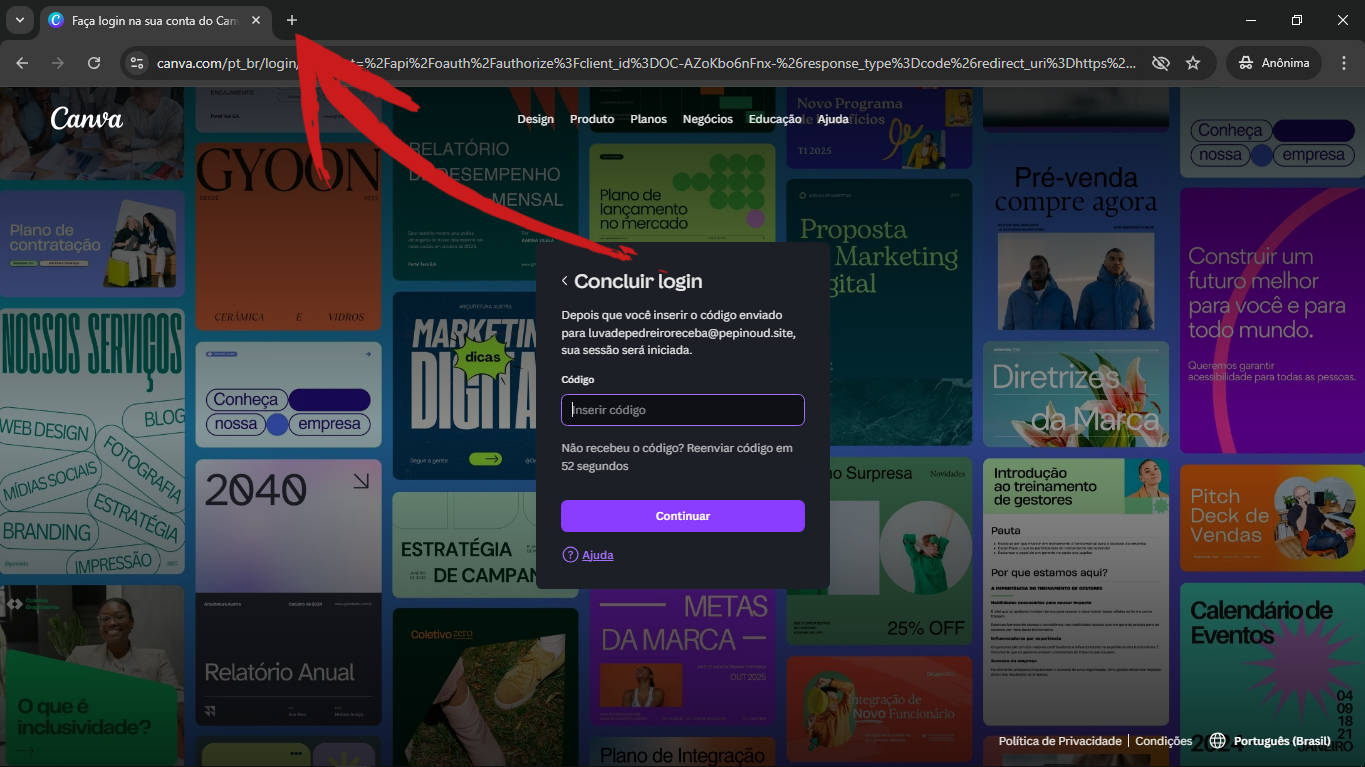Click the globe language icon
This screenshot has height=767, width=1365.
click(x=1217, y=741)
